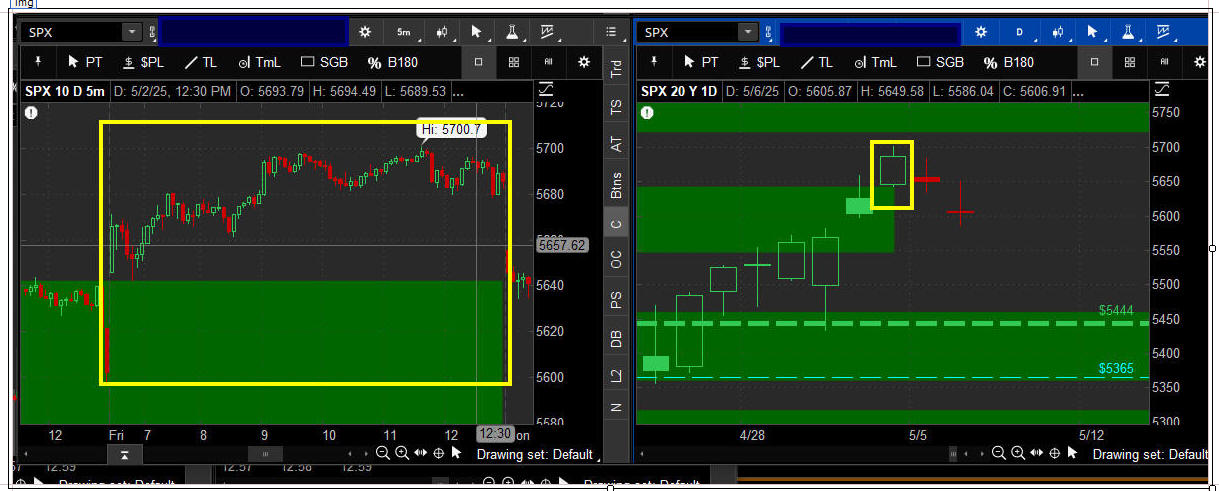This screenshot has height=491, width=1219.
Task: Switch left chart to single-grid layout
Action: 478,62
